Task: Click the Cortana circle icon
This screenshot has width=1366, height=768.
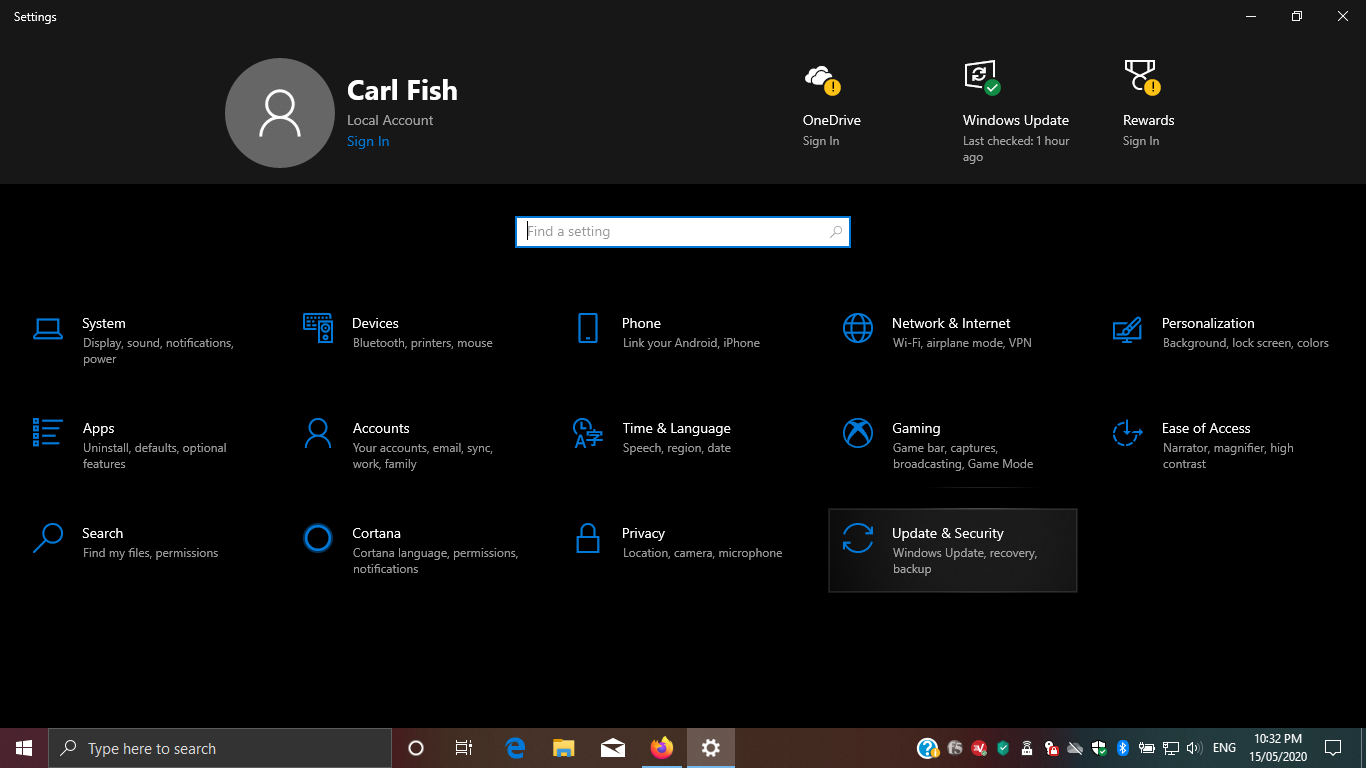Action: coord(318,538)
